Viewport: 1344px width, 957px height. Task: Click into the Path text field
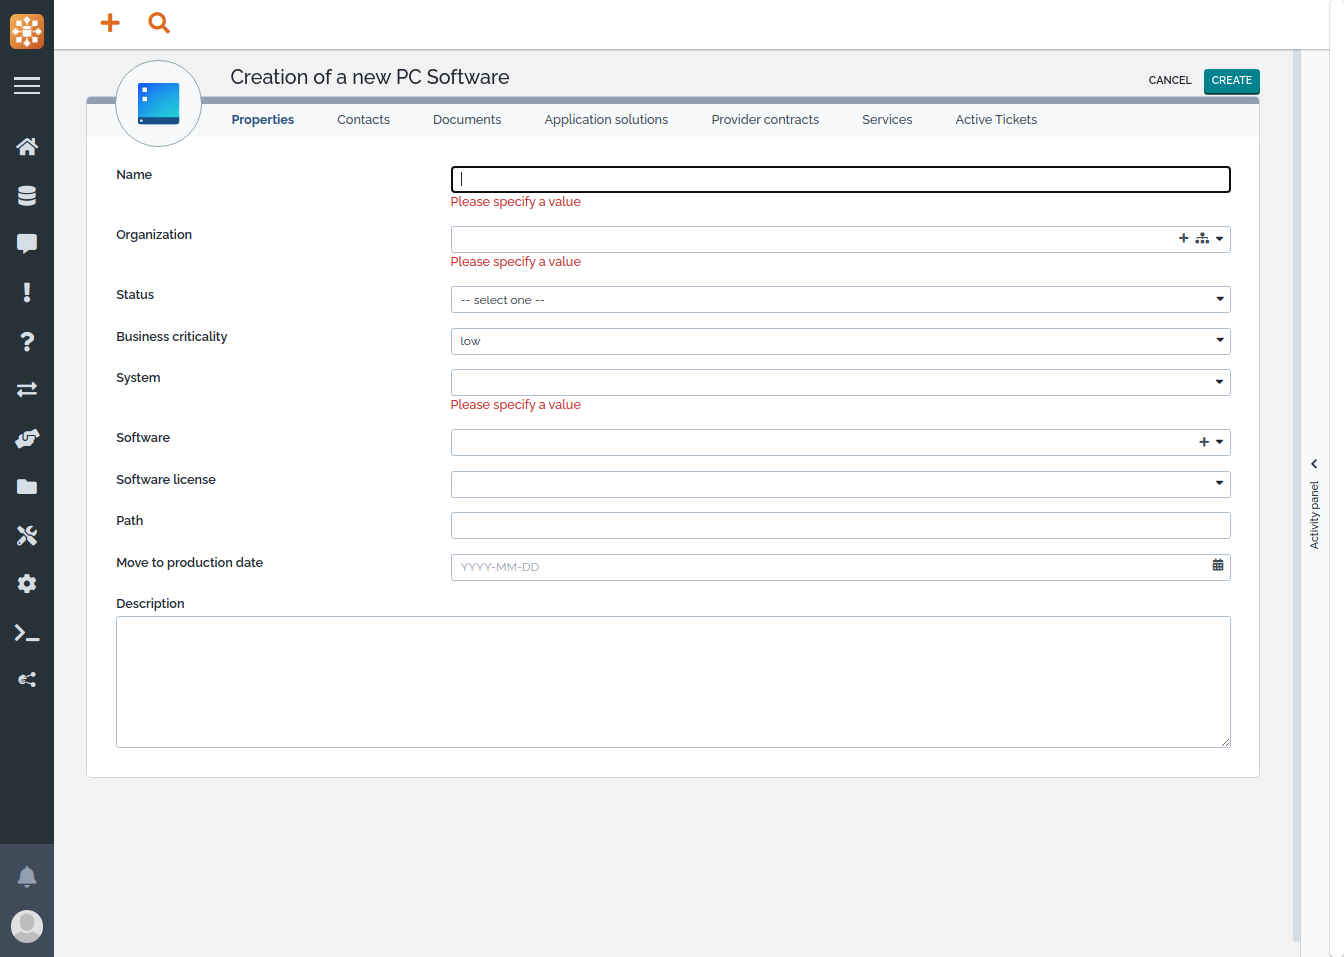click(840, 525)
